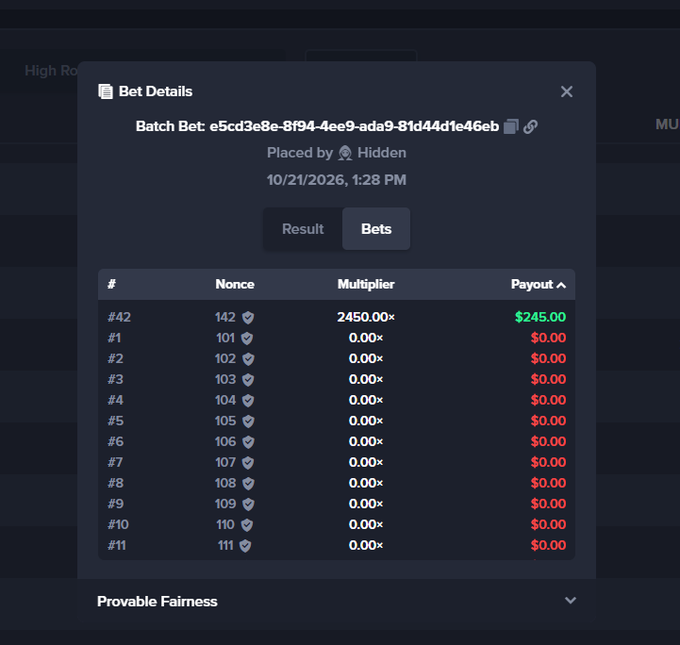
Task: Click the verify shield for nonce 105
Action: pos(248,421)
